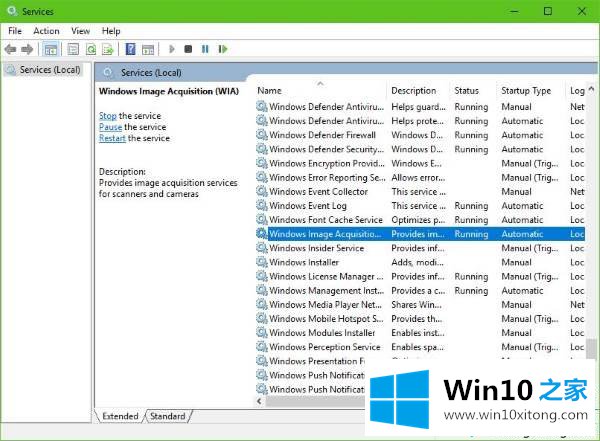Image resolution: width=600 pixels, height=441 pixels.
Task: Click the Helps guard... description cell
Action: pos(418,107)
